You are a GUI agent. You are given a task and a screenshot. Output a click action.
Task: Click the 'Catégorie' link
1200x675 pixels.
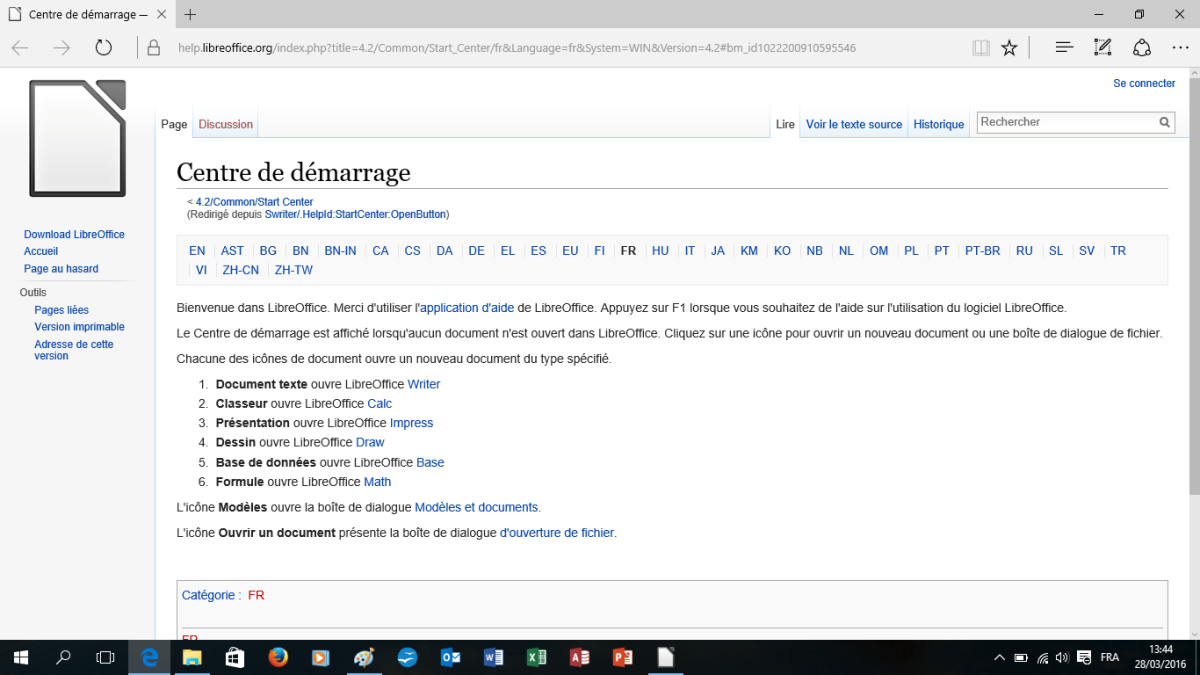tap(208, 595)
